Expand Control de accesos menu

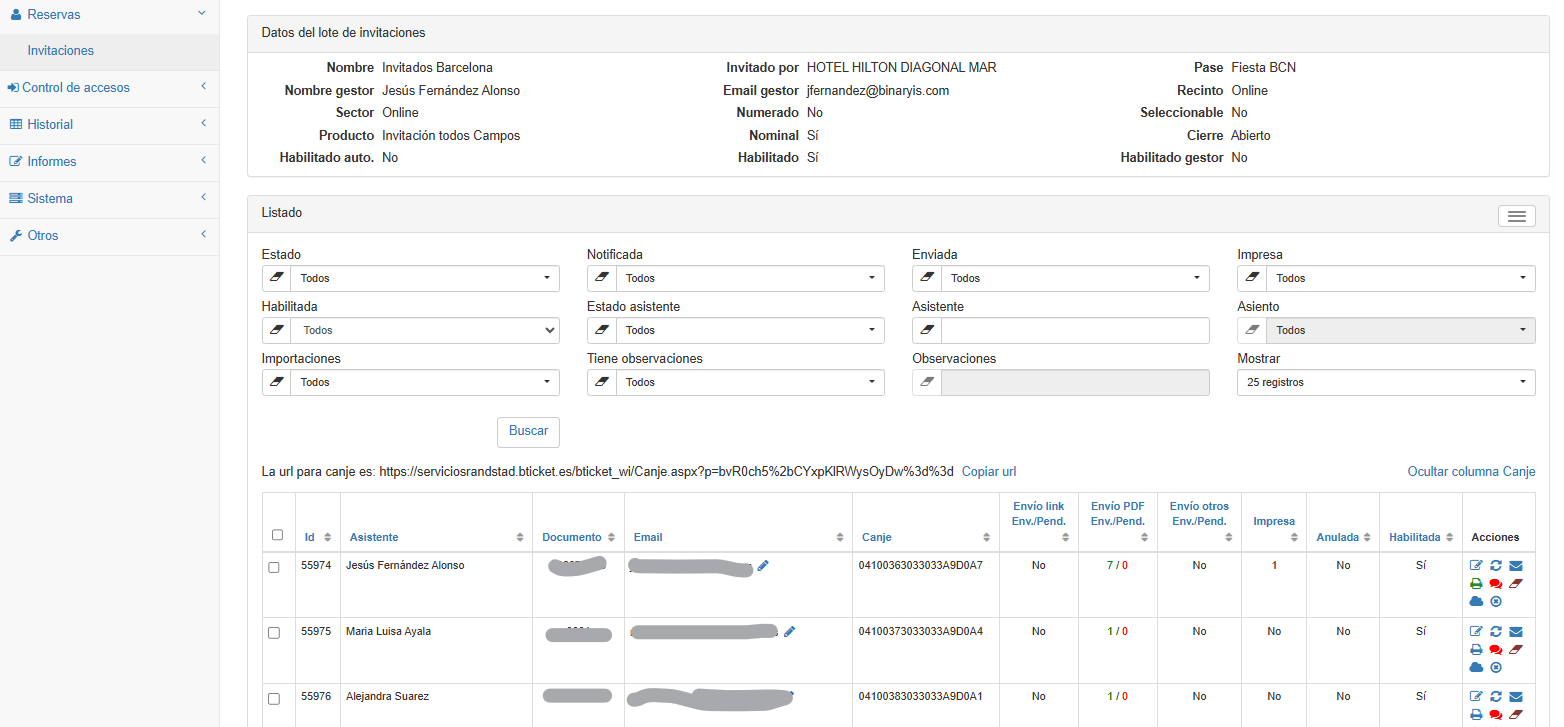coord(109,88)
